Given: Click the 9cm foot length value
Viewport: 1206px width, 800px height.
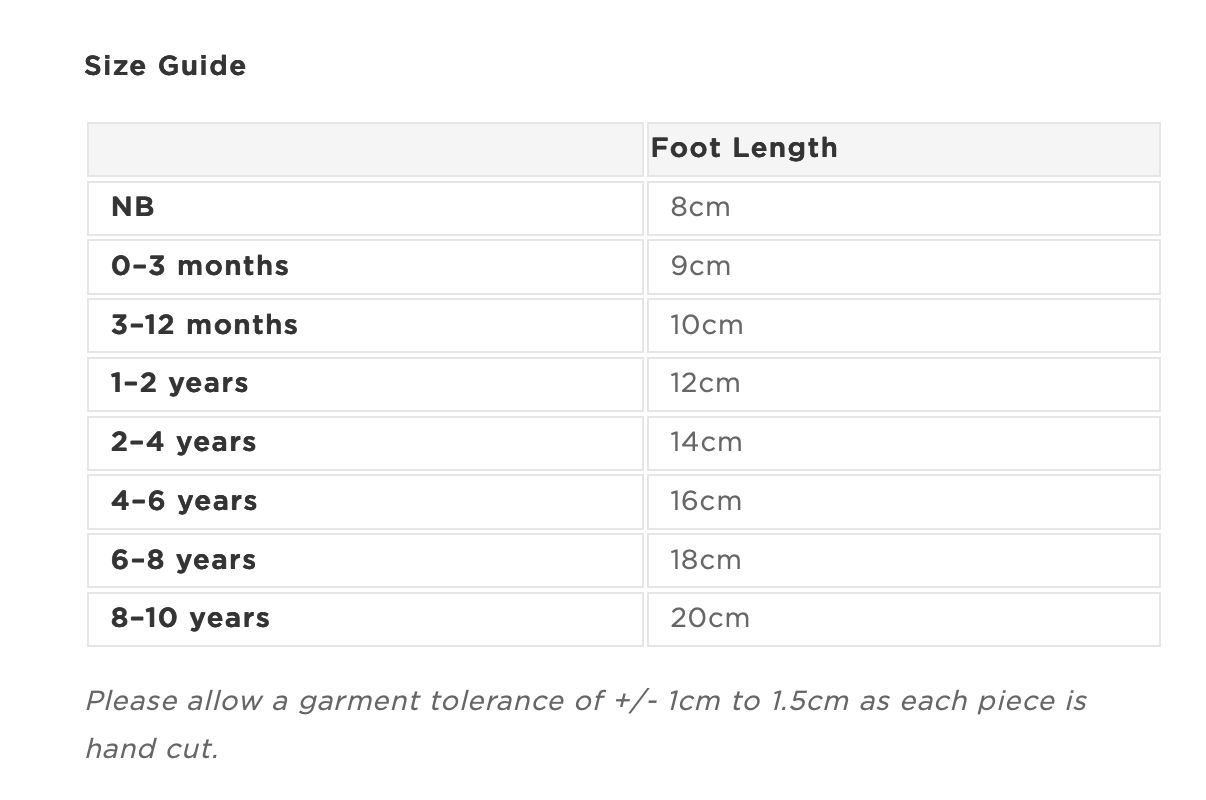Looking at the screenshot, I should pyautogui.click(x=700, y=266).
